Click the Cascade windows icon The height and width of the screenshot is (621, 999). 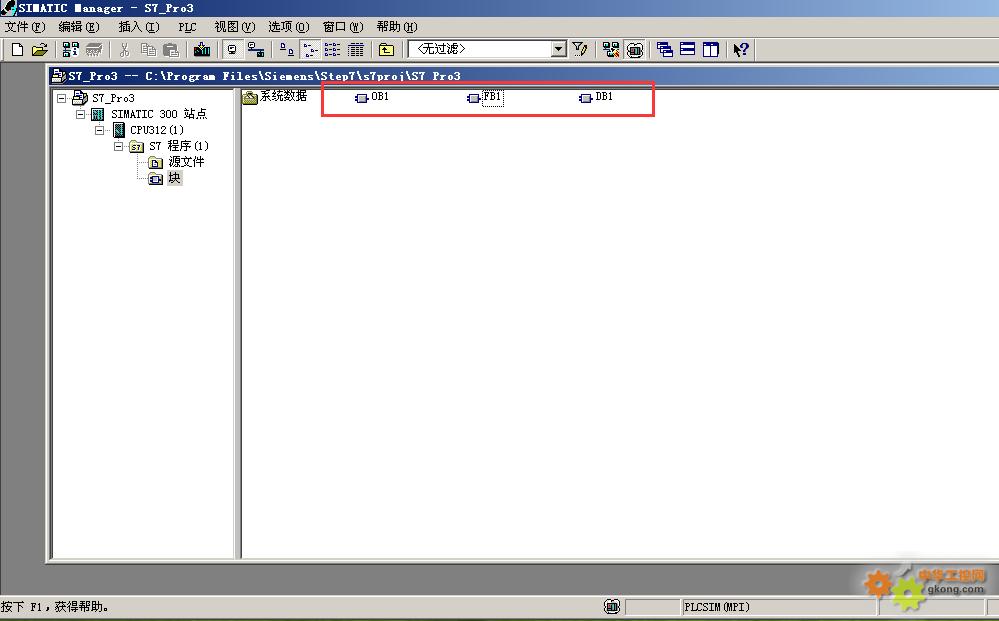(x=665, y=49)
